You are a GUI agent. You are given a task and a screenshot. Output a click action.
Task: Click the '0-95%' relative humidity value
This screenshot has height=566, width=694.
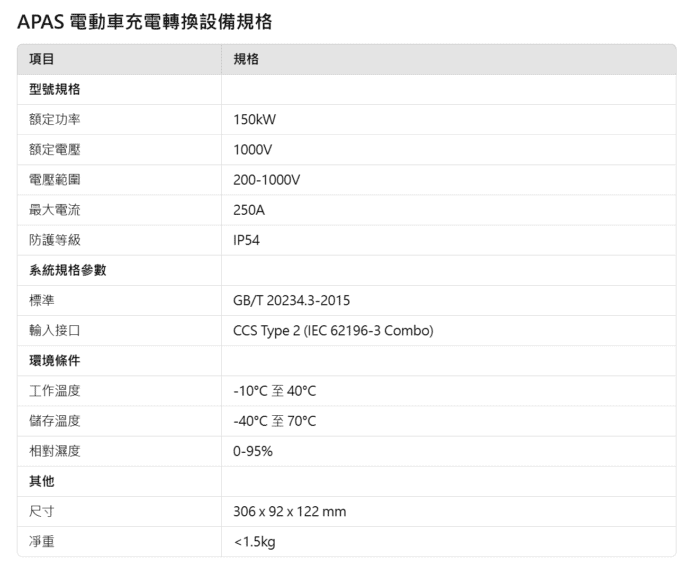tap(253, 451)
